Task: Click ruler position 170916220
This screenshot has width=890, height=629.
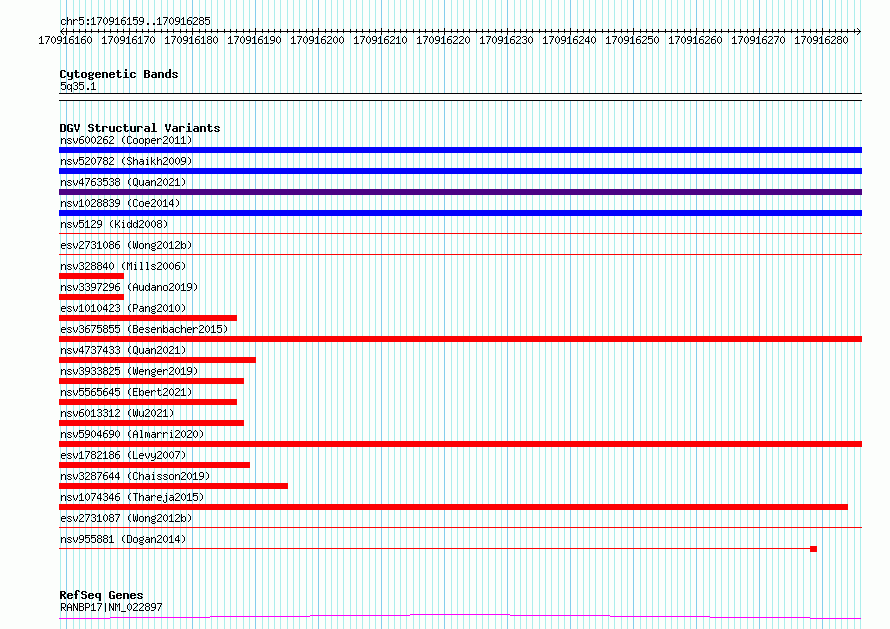Action: pyautogui.click(x=443, y=40)
